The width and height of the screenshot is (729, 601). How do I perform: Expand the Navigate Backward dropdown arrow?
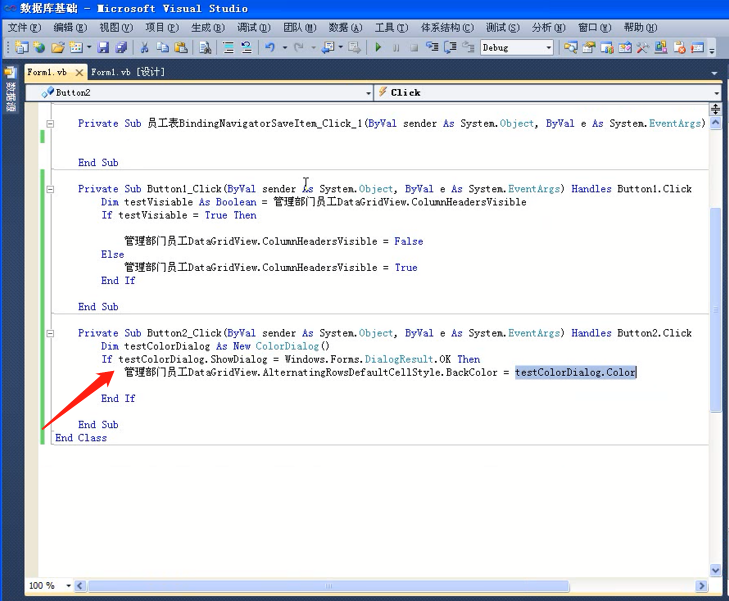point(340,47)
